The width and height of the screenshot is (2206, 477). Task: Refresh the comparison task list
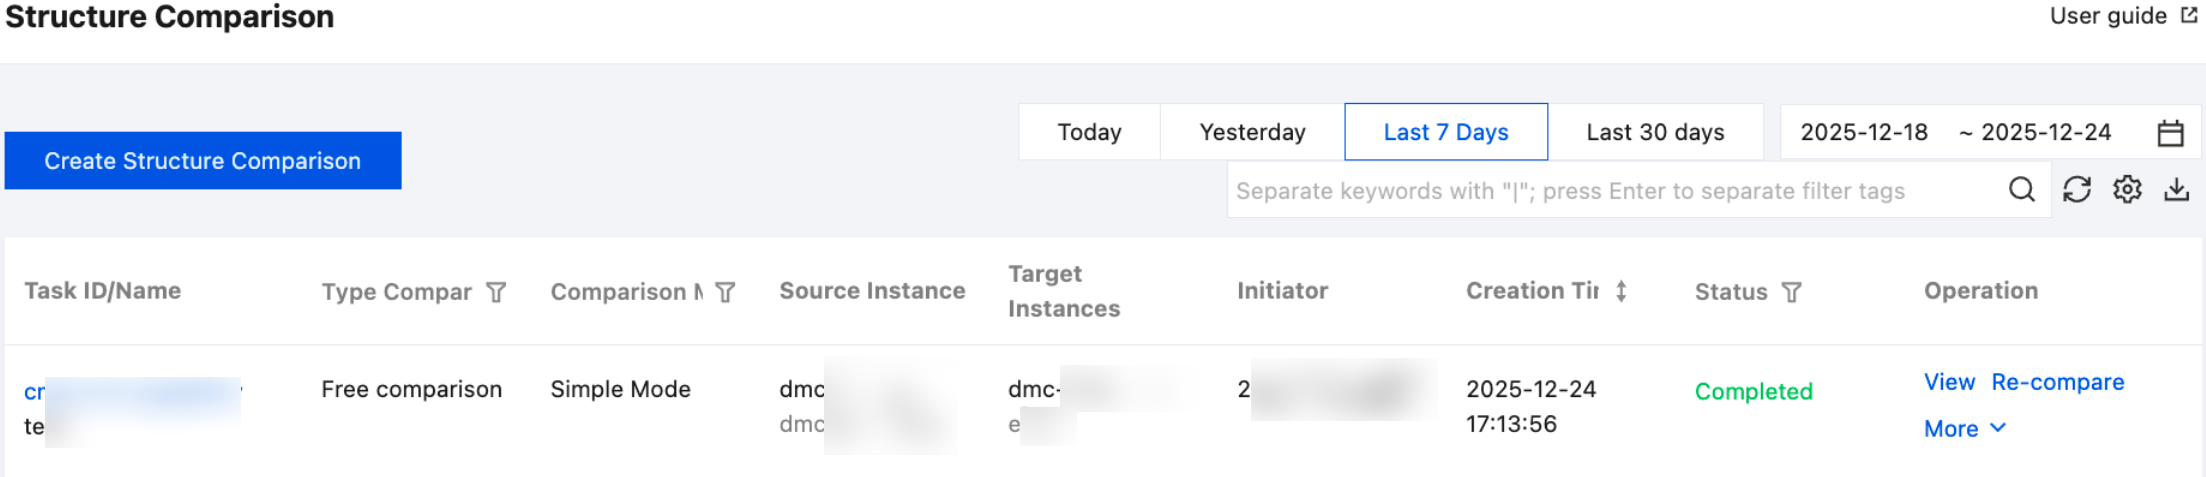2077,189
